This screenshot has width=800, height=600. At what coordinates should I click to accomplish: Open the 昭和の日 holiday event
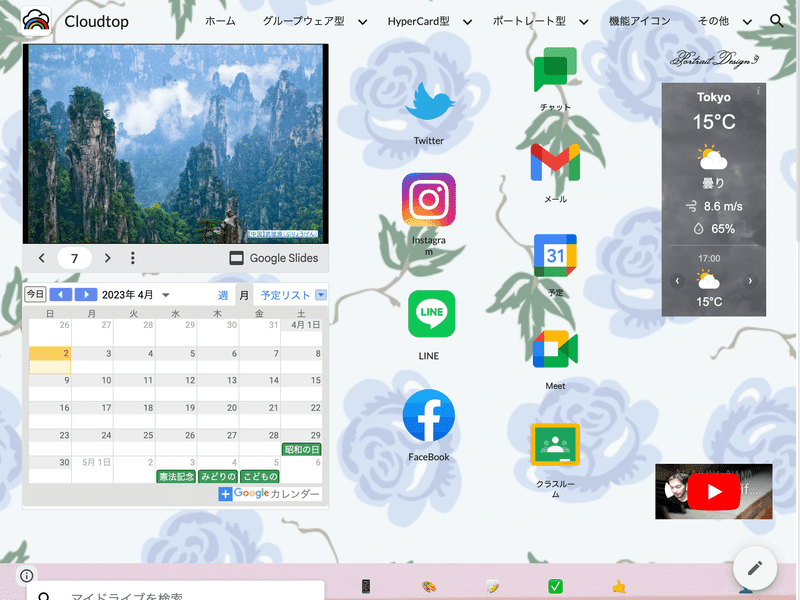302,449
